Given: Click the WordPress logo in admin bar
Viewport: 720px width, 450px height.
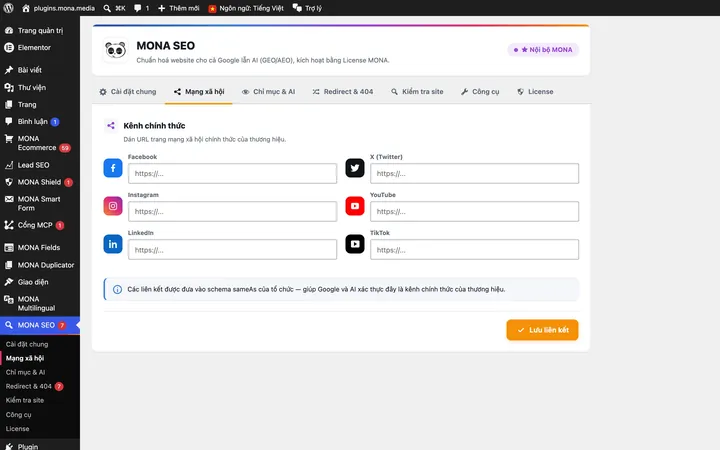Looking at the screenshot, I should point(8,8).
